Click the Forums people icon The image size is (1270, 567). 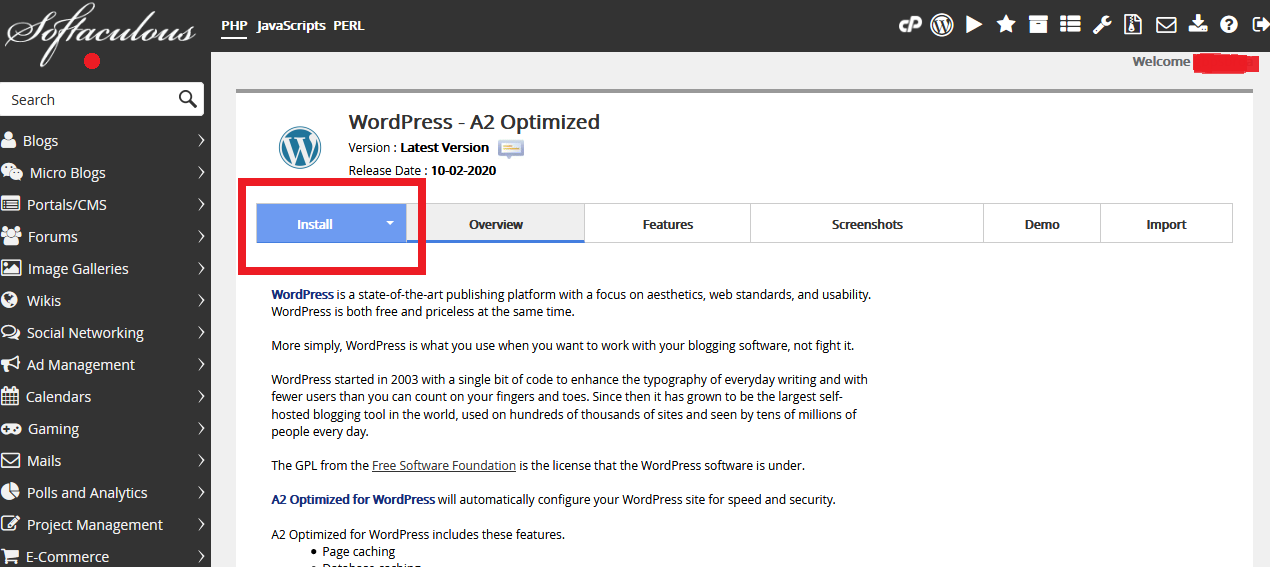(12, 236)
